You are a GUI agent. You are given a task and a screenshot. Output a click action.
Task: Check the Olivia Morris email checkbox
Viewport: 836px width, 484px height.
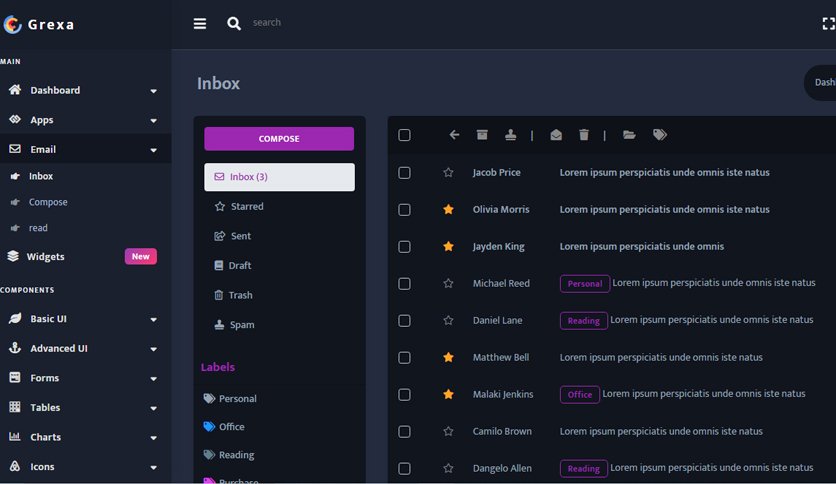pyautogui.click(x=404, y=209)
